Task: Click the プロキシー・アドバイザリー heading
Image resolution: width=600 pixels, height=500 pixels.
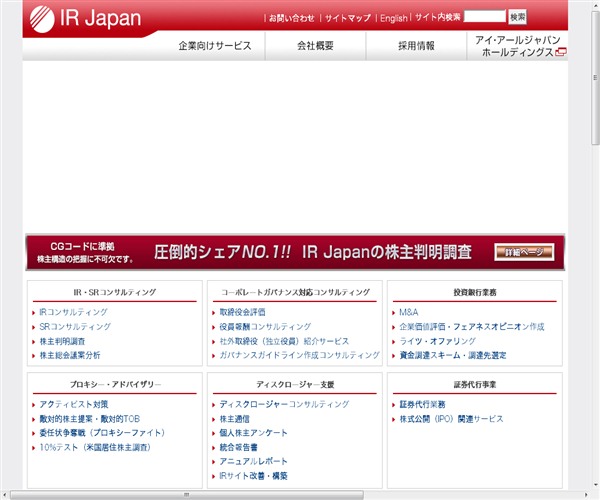Action: (115, 384)
